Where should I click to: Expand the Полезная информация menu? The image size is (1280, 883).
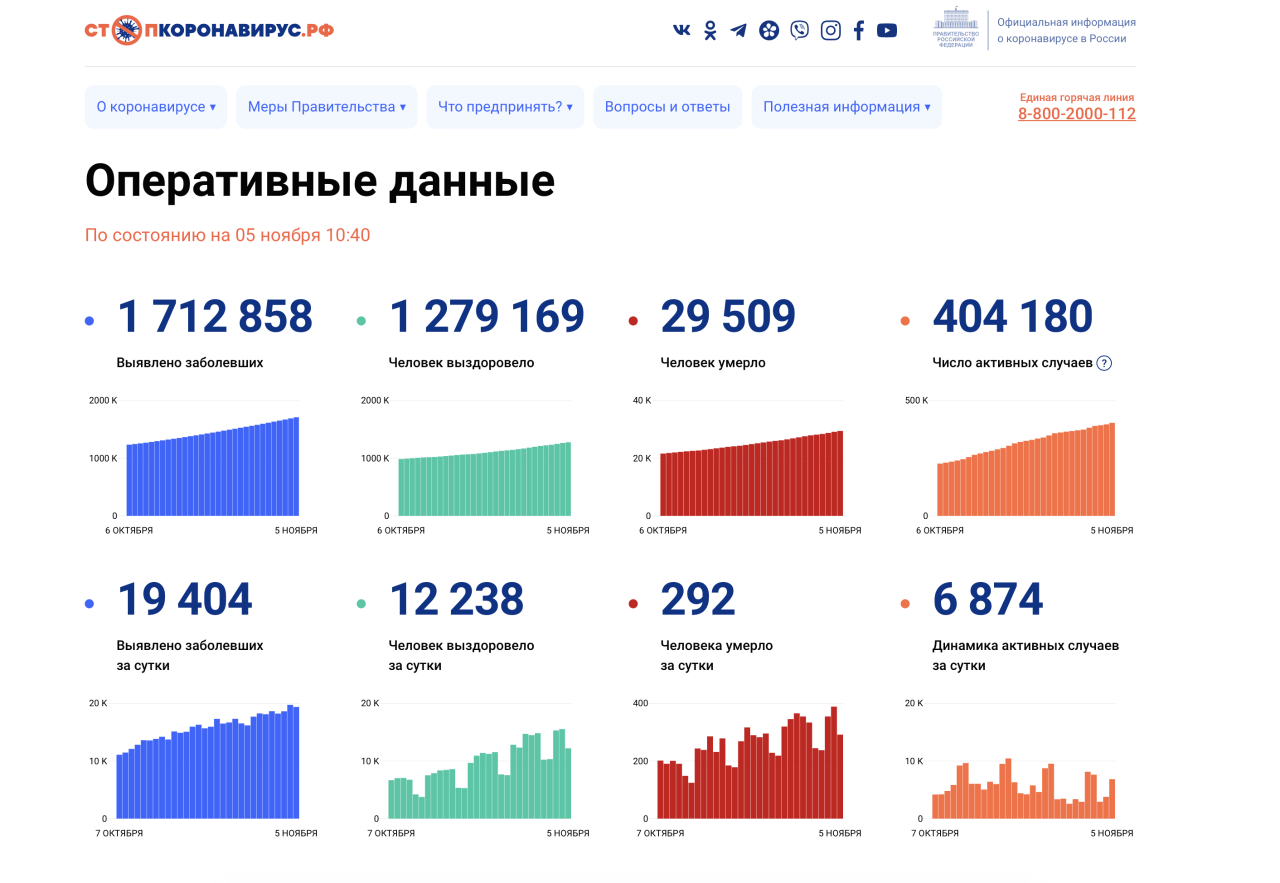point(847,107)
